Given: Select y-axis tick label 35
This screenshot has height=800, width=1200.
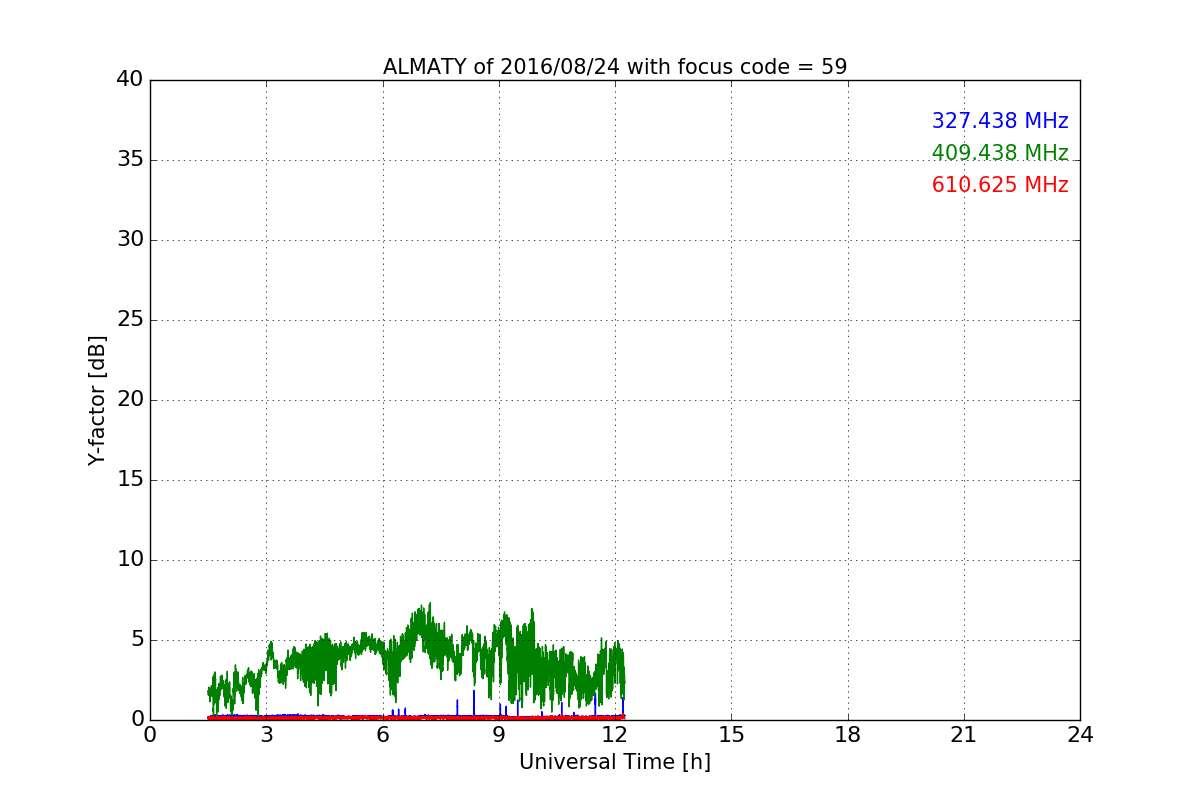Looking at the screenshot, I should pyautogui.click(x=130, y=160).
